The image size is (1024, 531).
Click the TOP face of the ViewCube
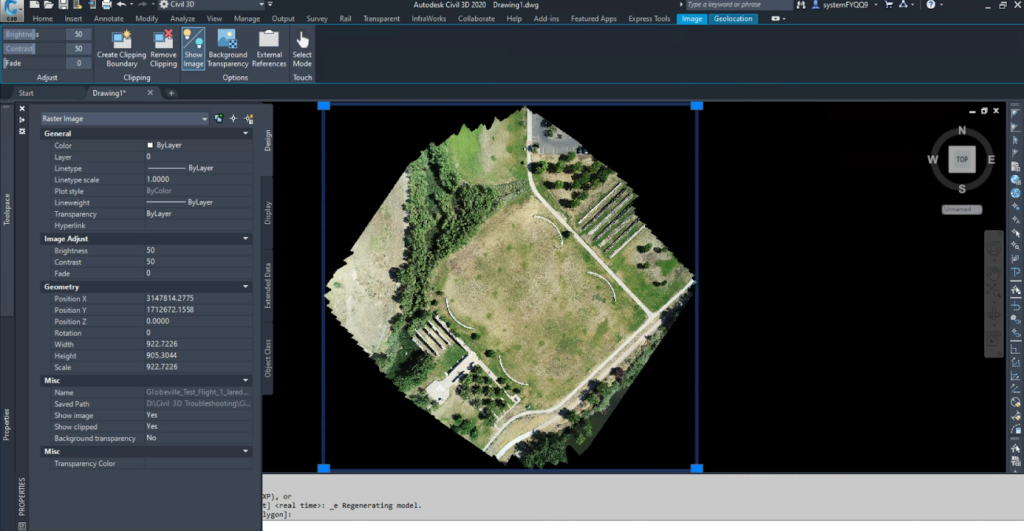[961, 159]
